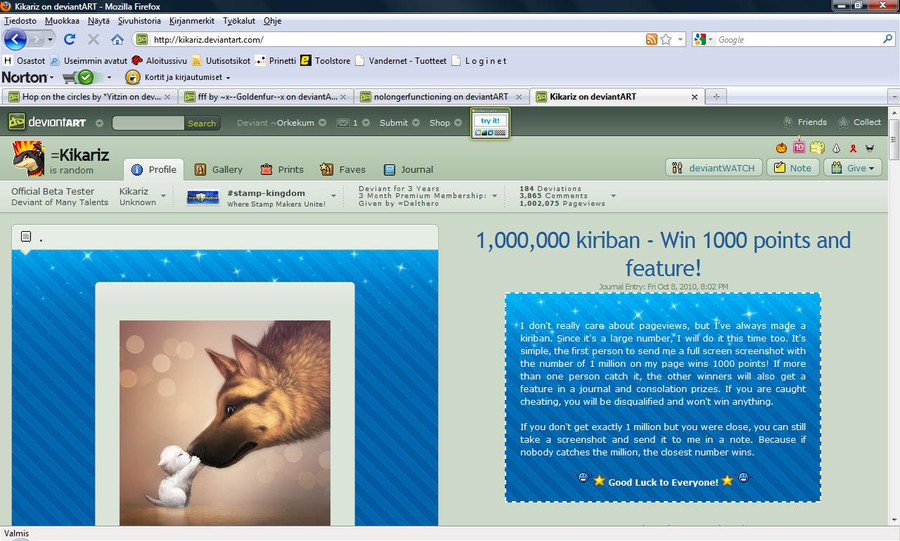Open the Sivuhistoria menu
Image resolution: width=900 pixels, height=541 pixels.
[x=139, y=21]
